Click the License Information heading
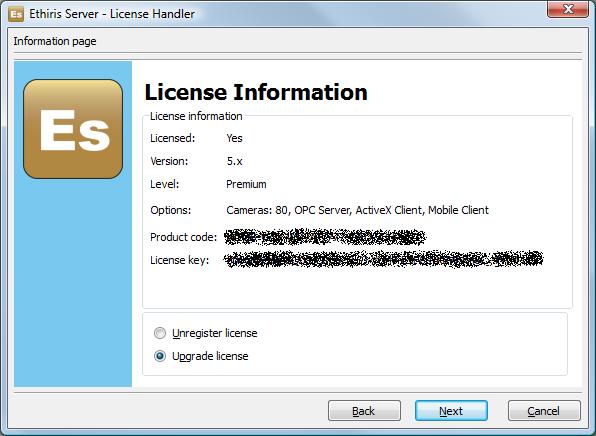This screenshot has width=596, height=436. [256, 92]
